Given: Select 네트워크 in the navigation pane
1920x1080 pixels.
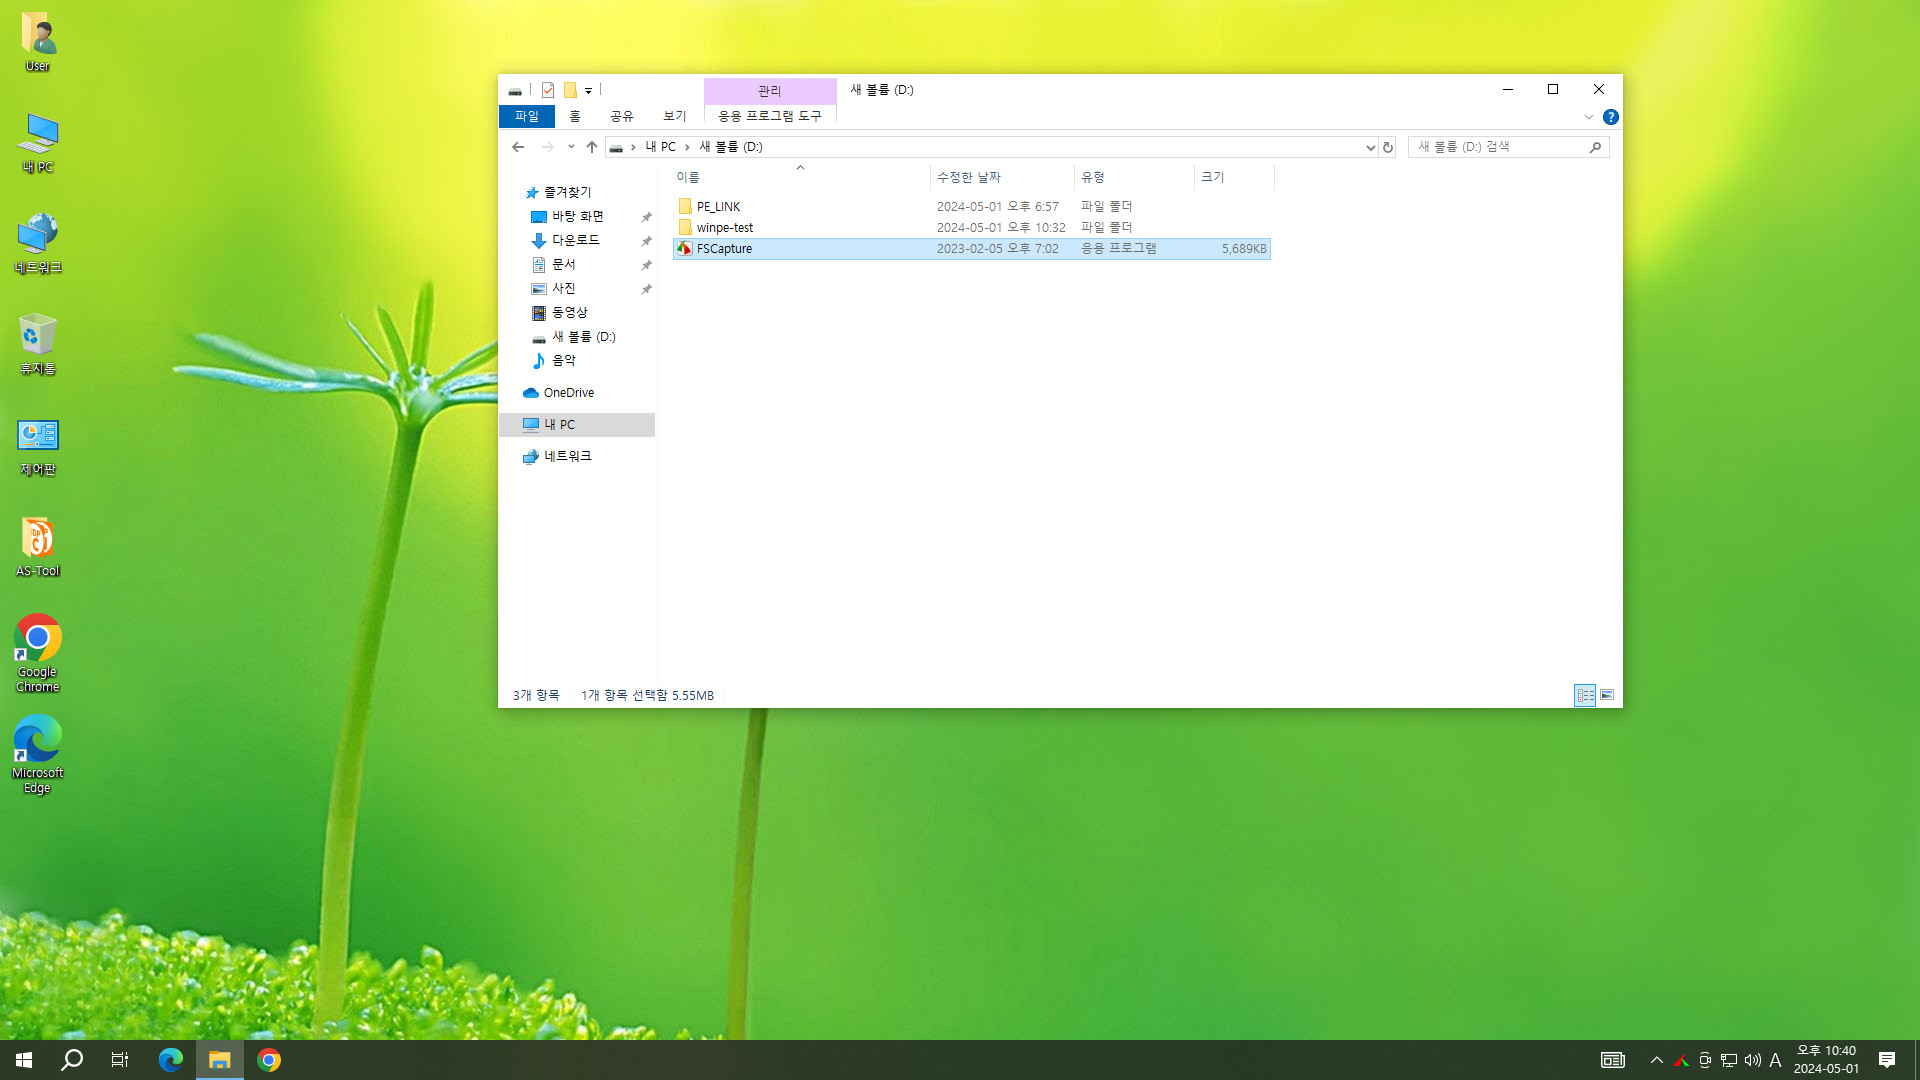Looking at the screenshot, I should tap(567, 457).
